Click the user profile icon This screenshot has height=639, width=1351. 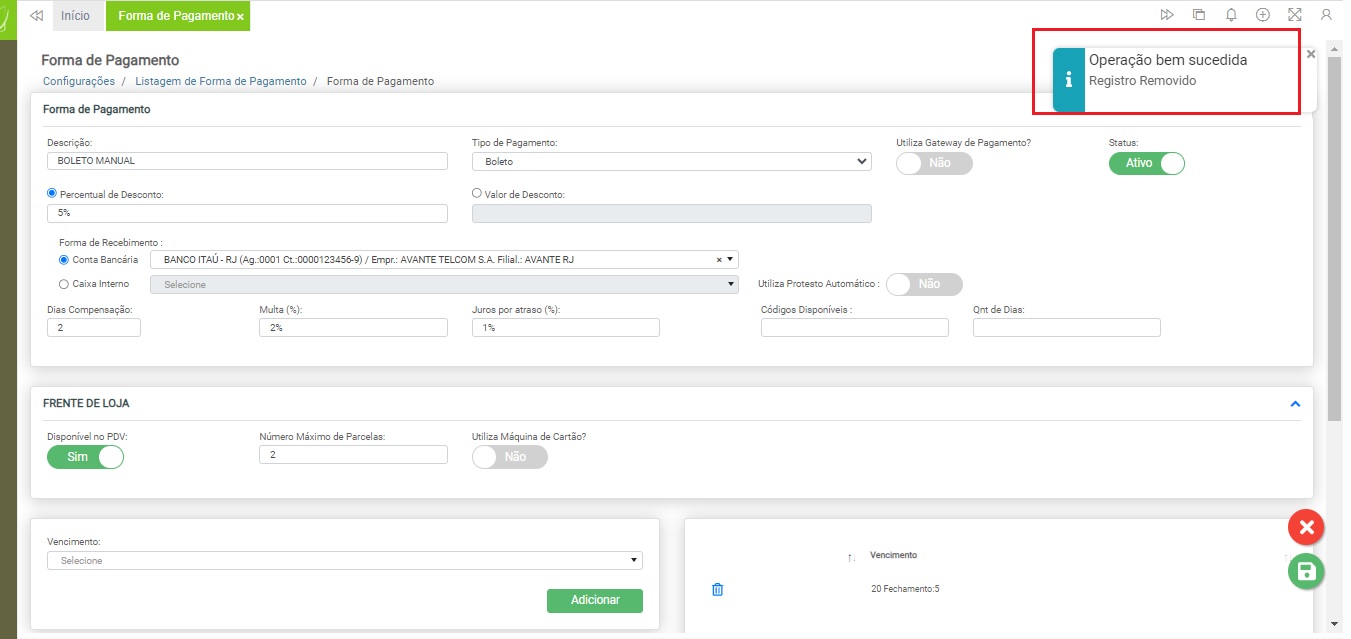click(x=1326, y=15)
